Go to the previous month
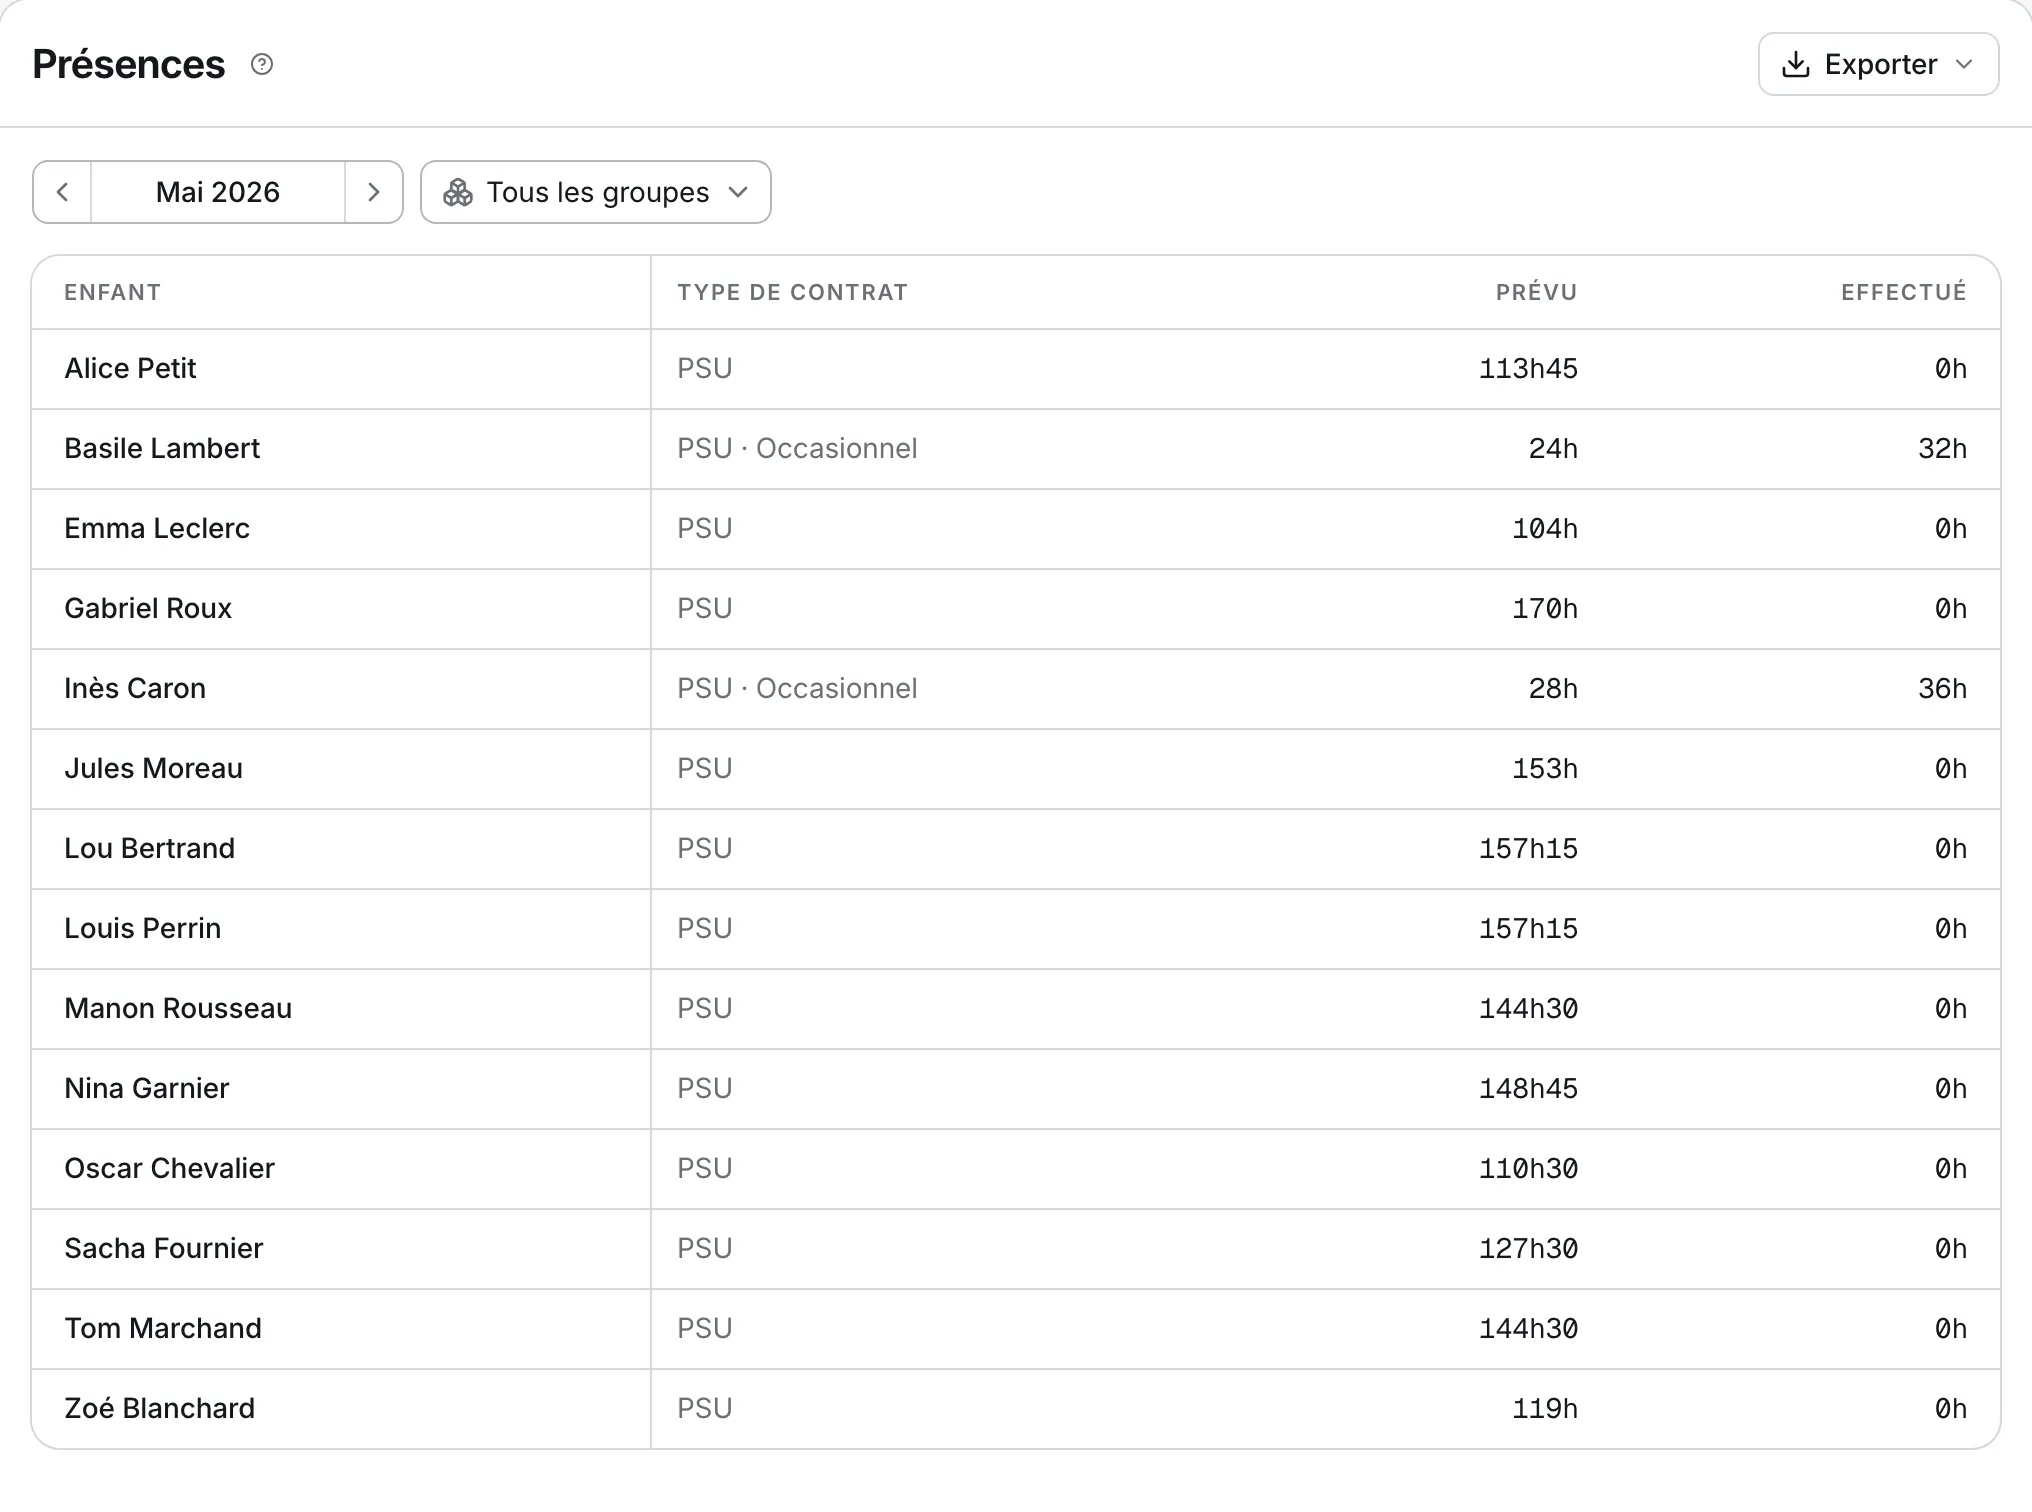Screen dimensions: 2032x1512 [62, 192]
